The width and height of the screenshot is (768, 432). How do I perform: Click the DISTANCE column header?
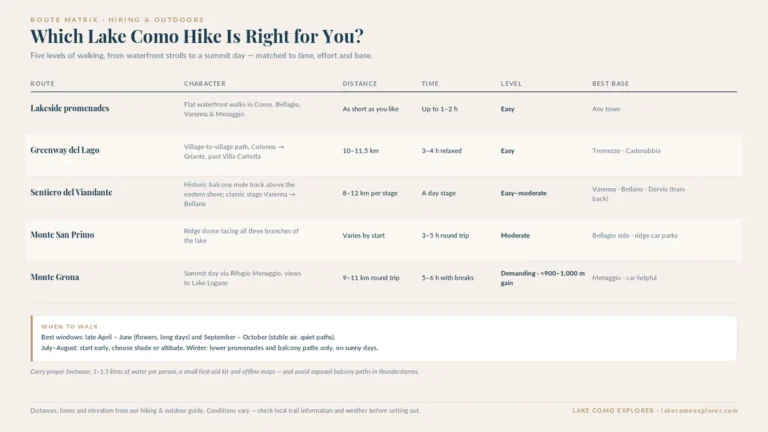pos(360,84)
